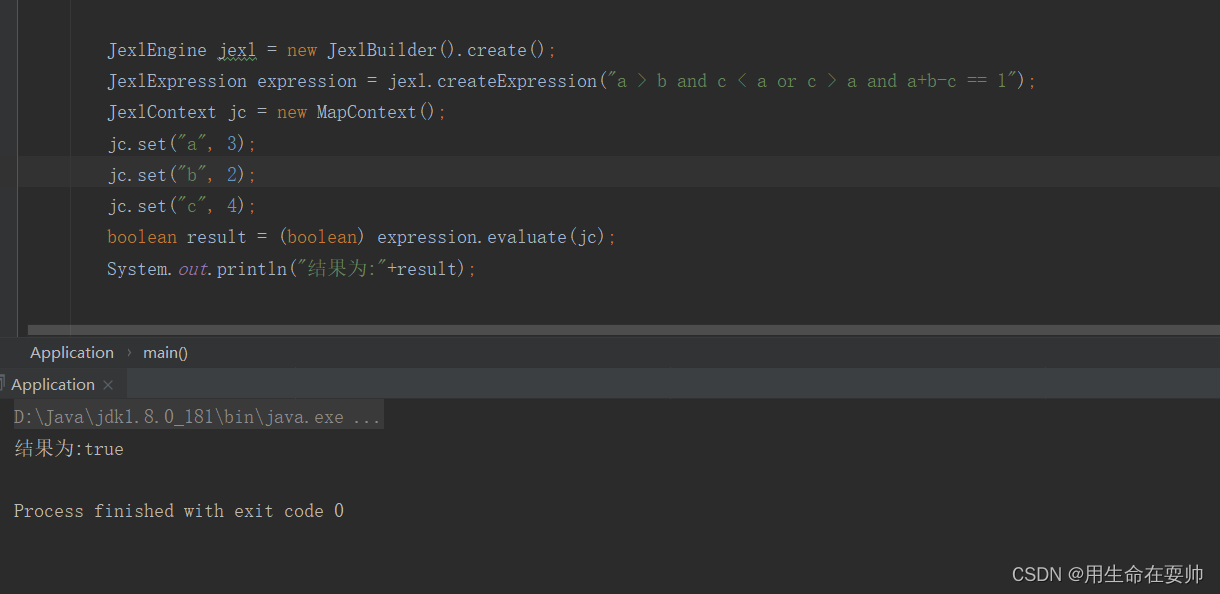Image resolution: width=1220 pixels, height=594 pixels.
Task: Click the Application breadcrumb item
Action: click(x=72, y=353)
